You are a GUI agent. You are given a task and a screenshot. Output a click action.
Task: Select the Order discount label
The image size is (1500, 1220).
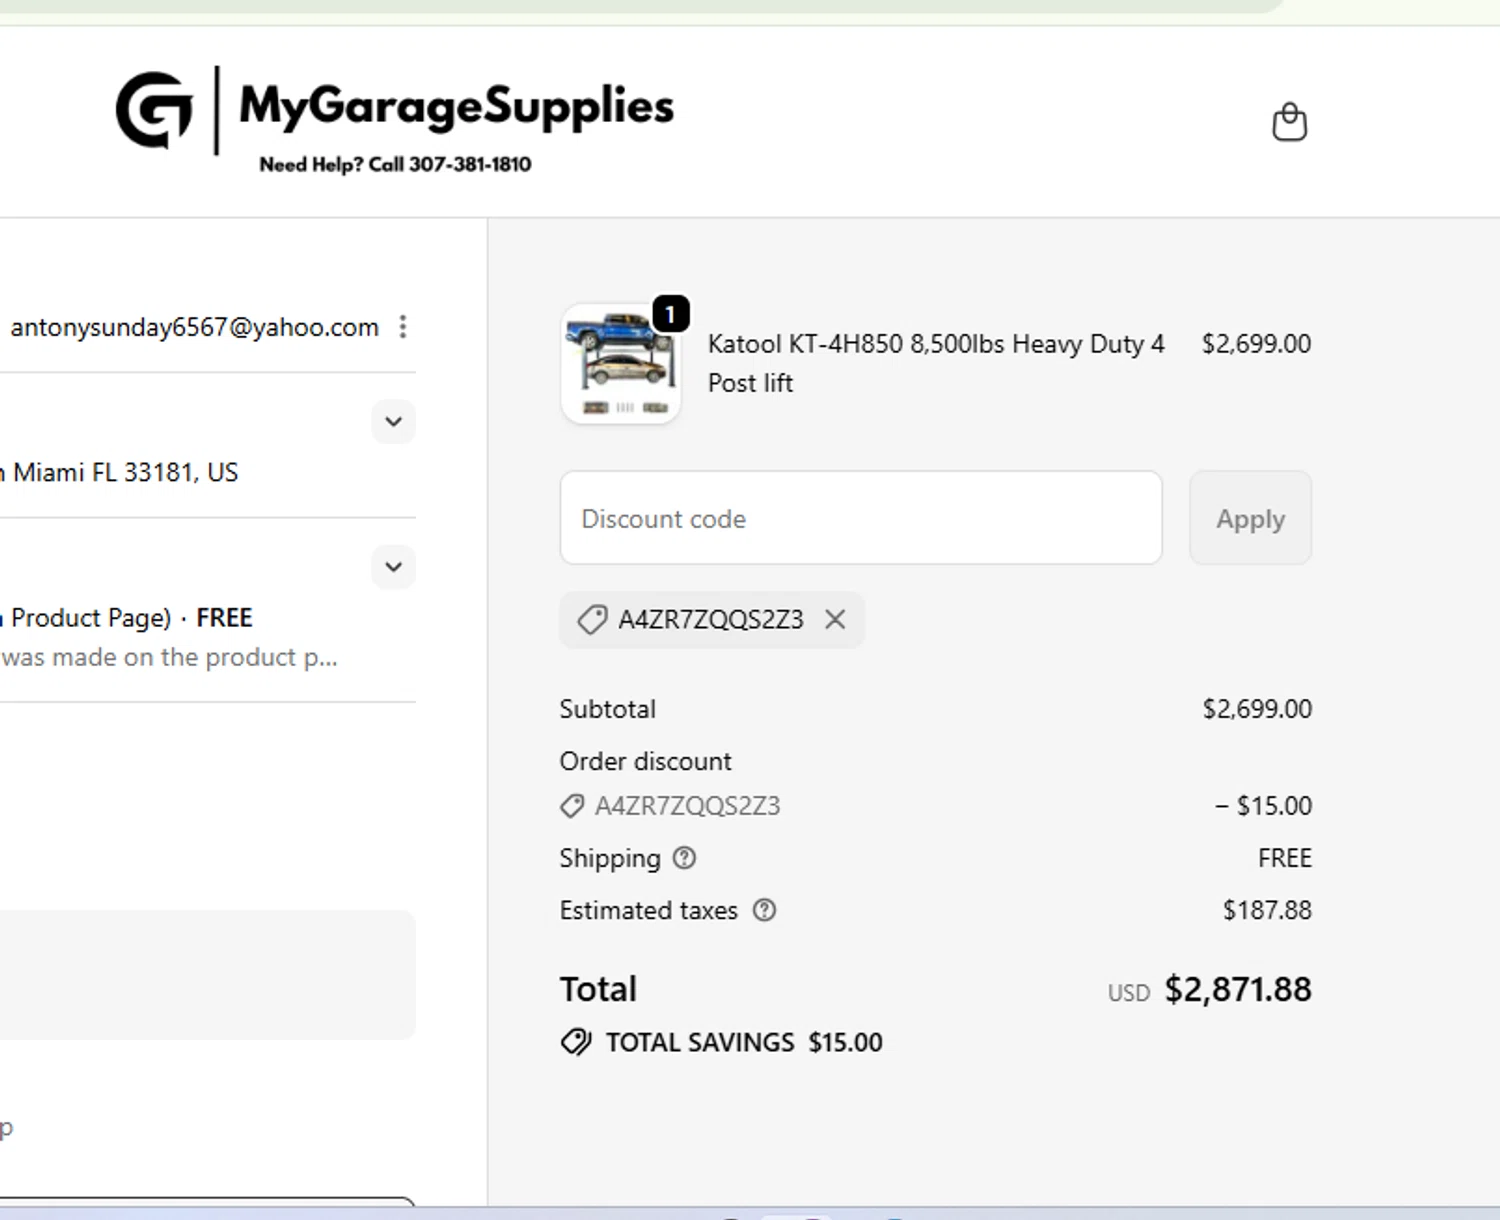point(645,761)
